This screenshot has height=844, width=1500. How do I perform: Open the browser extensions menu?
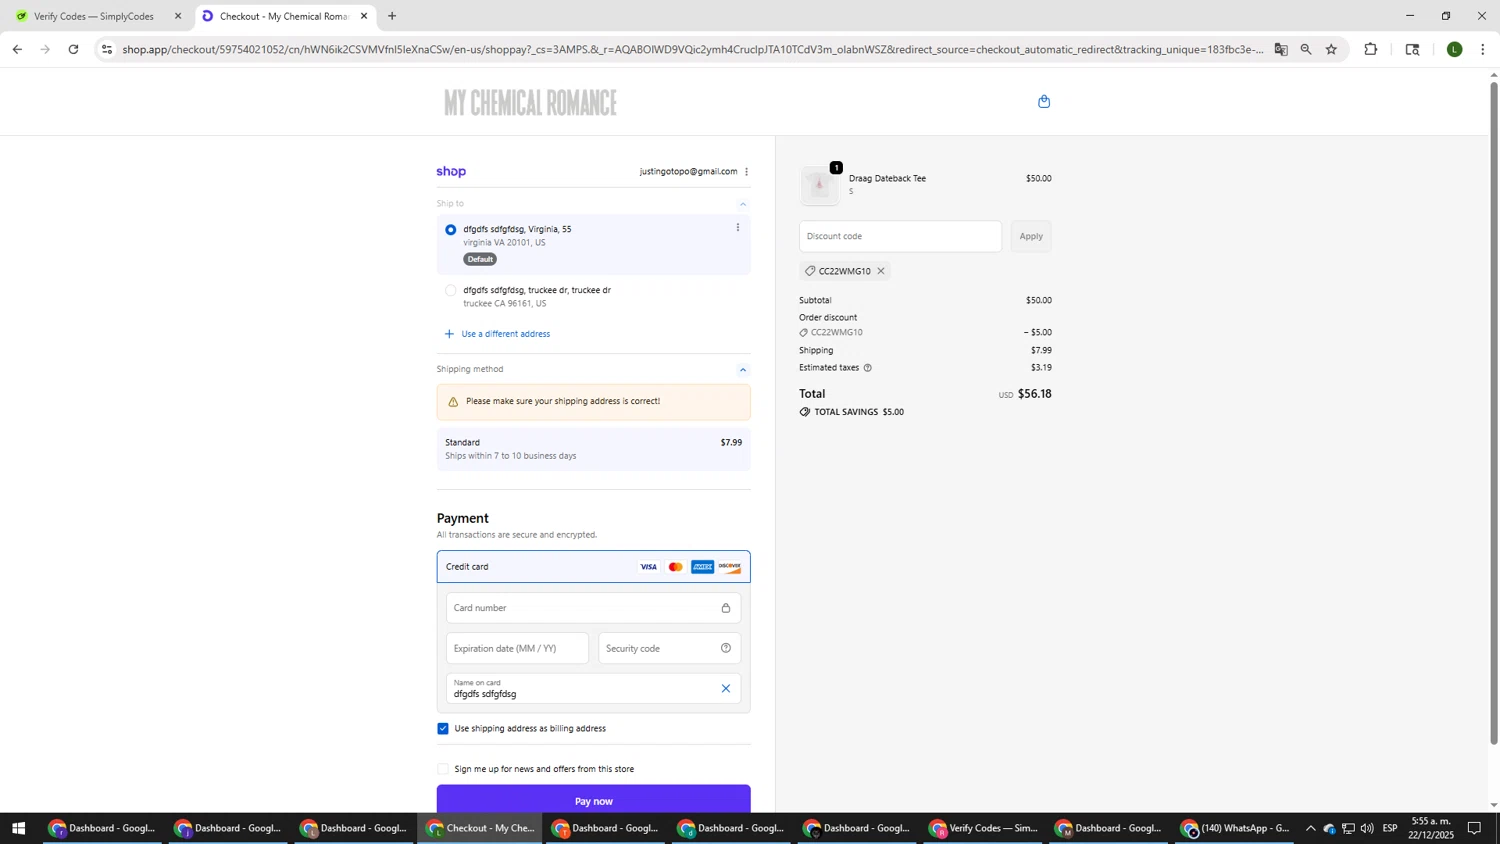click(1371, 49)
